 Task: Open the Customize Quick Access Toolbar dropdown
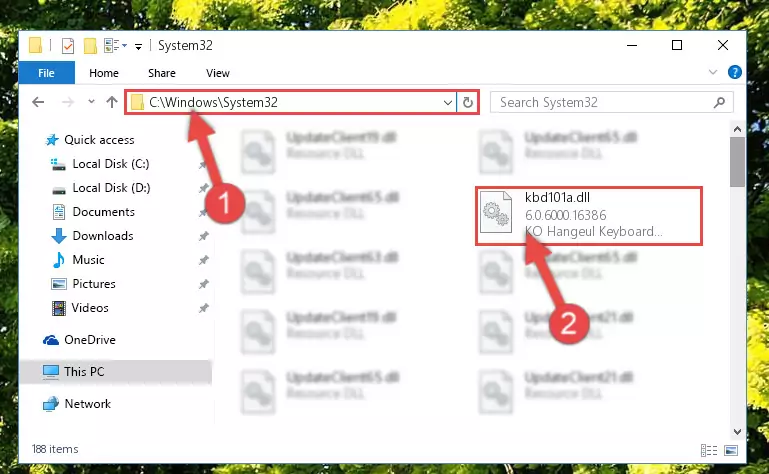139,47
